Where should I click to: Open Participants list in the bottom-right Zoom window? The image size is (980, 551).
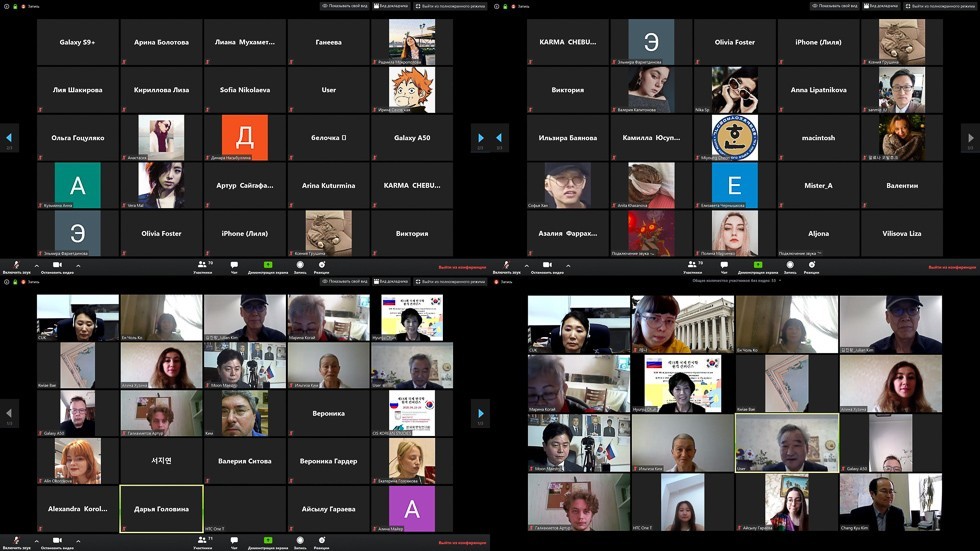[693, 541]
